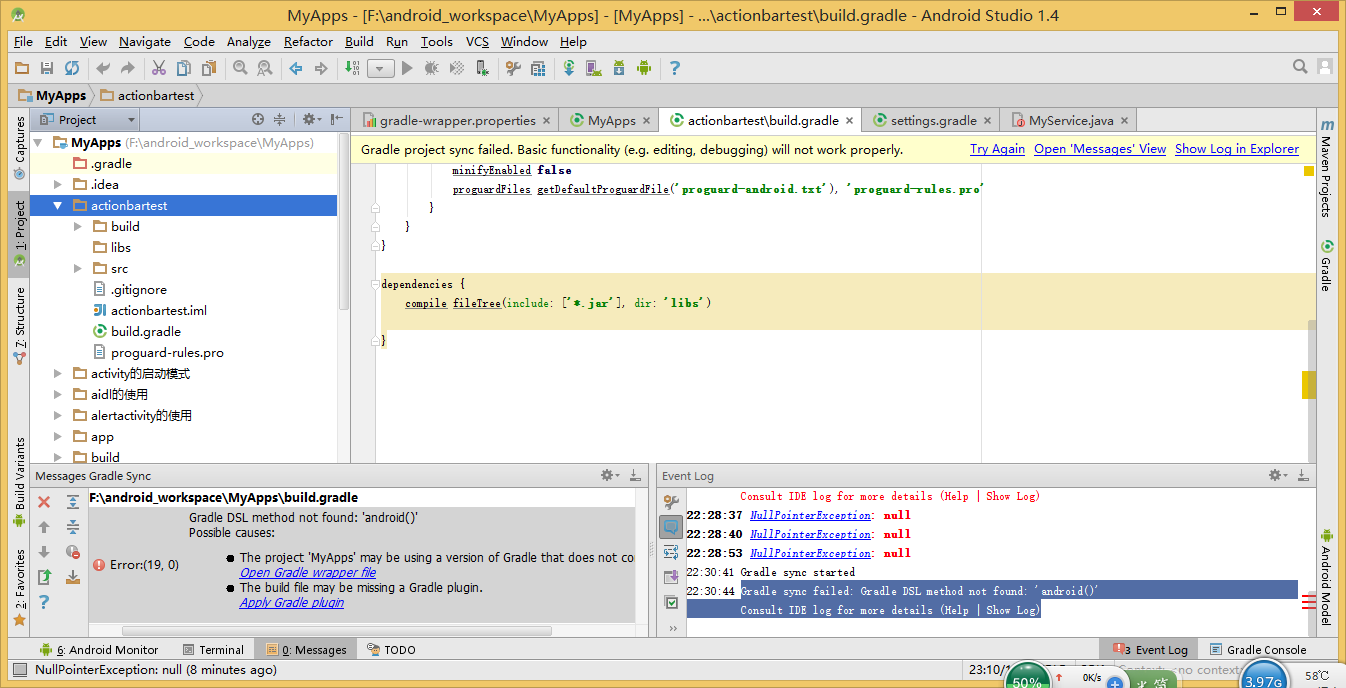
Task: Close the Messages Gradle Sync red X icon
Action: [44, 502]
